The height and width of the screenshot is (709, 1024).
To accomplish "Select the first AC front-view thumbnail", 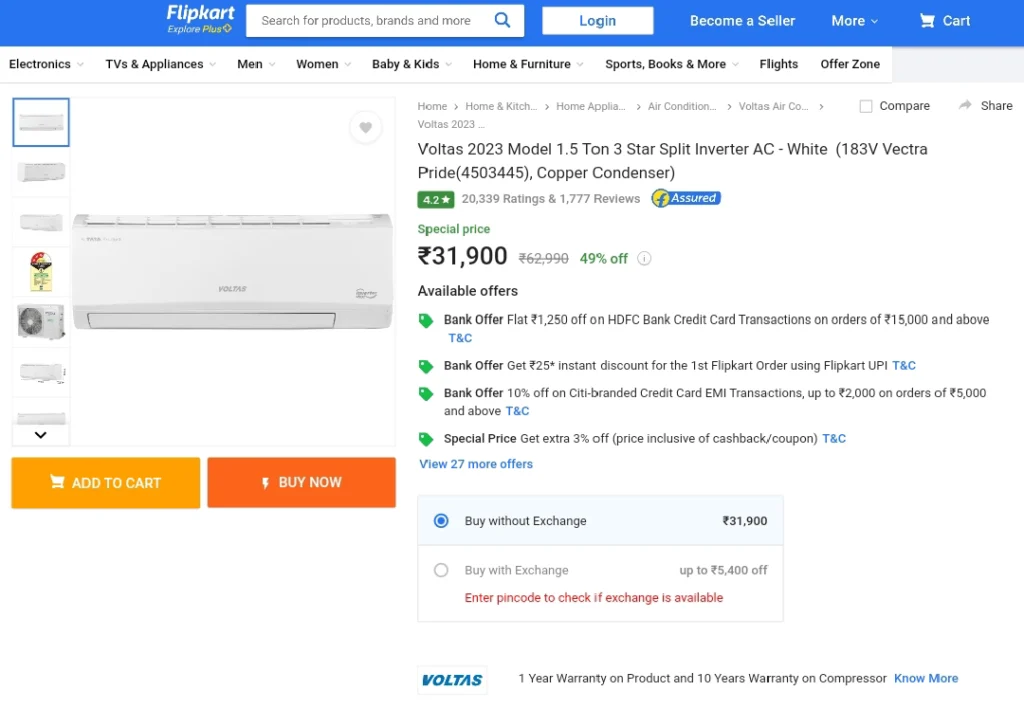I will click(x=41, y=122).
